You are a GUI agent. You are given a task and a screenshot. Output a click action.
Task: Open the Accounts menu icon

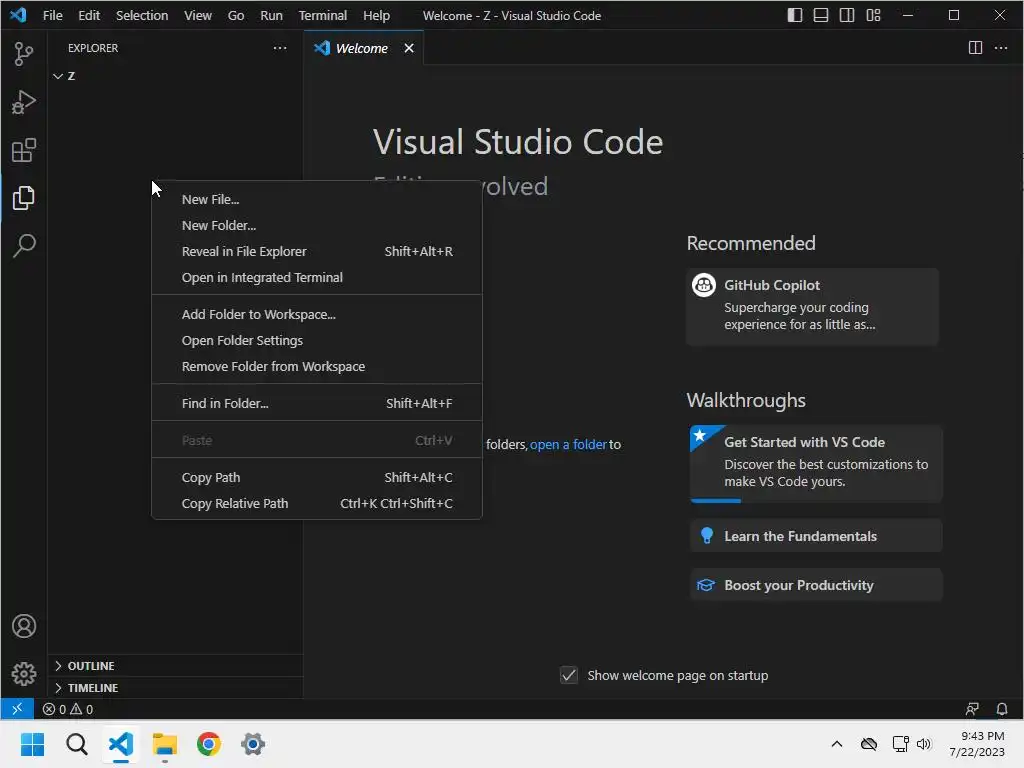pos(24,626)
